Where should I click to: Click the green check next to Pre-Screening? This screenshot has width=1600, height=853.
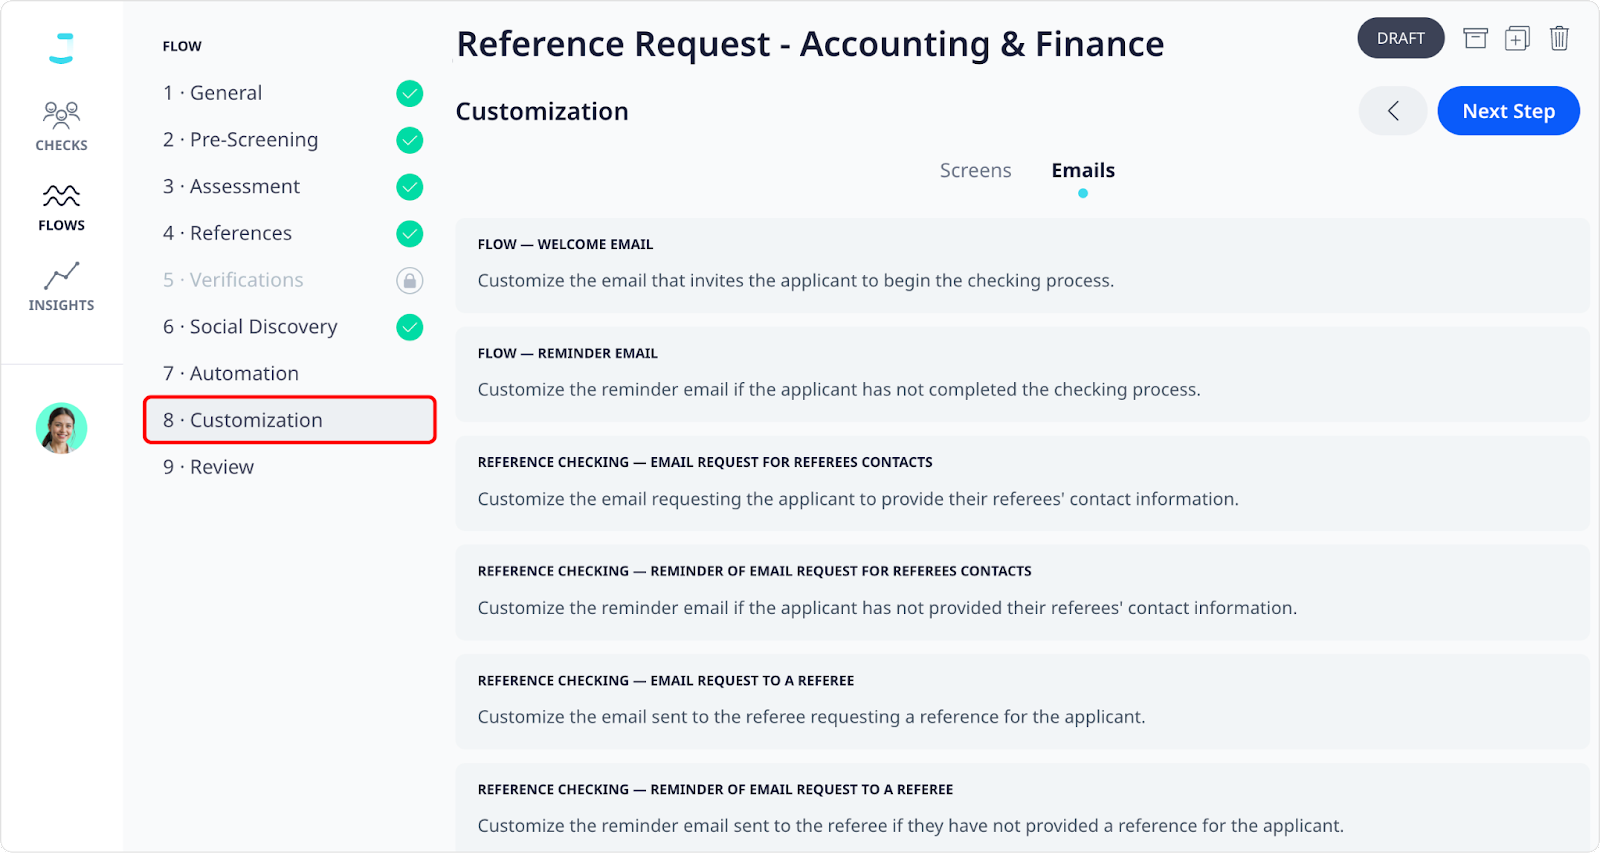click(x=410, y=140)
